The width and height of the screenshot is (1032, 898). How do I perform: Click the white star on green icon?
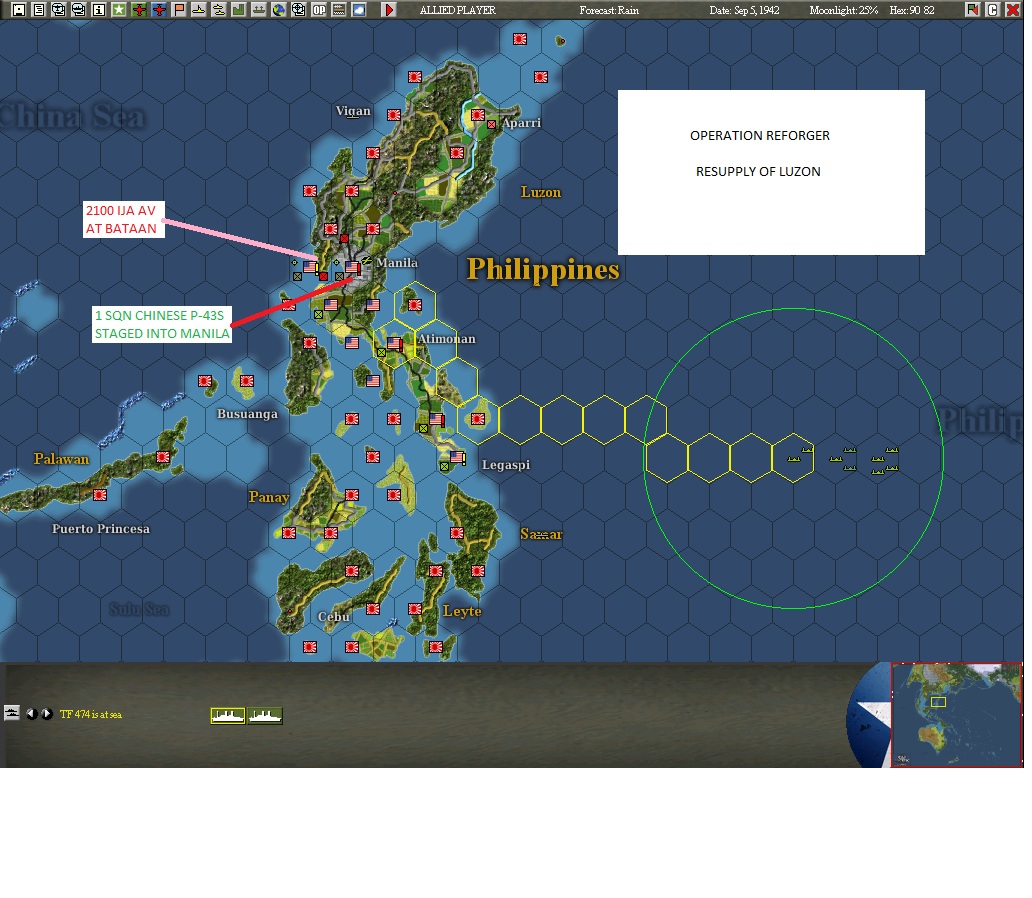tap(119, 10)
